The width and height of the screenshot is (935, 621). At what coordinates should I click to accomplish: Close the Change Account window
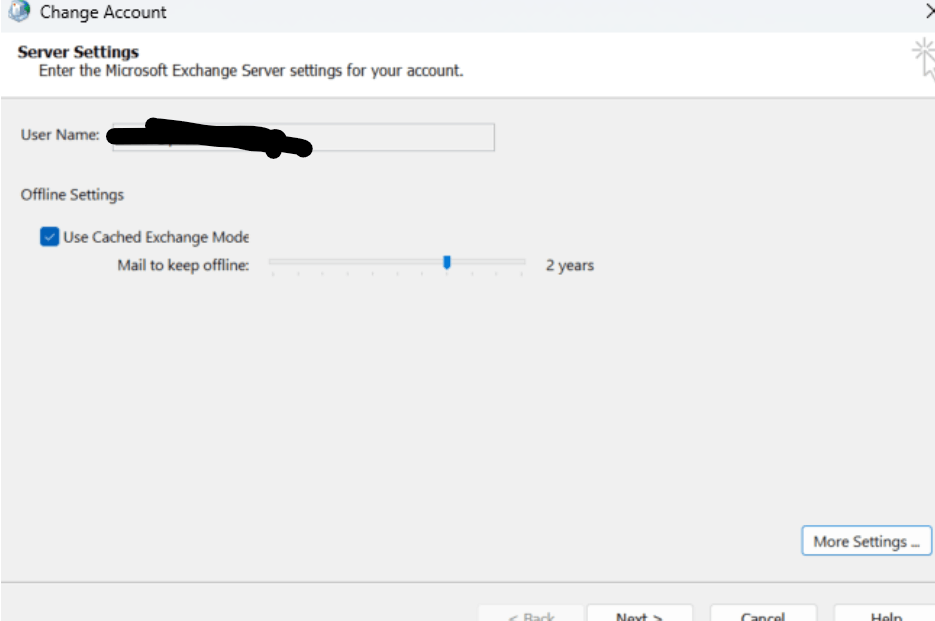tap(930, 11)
